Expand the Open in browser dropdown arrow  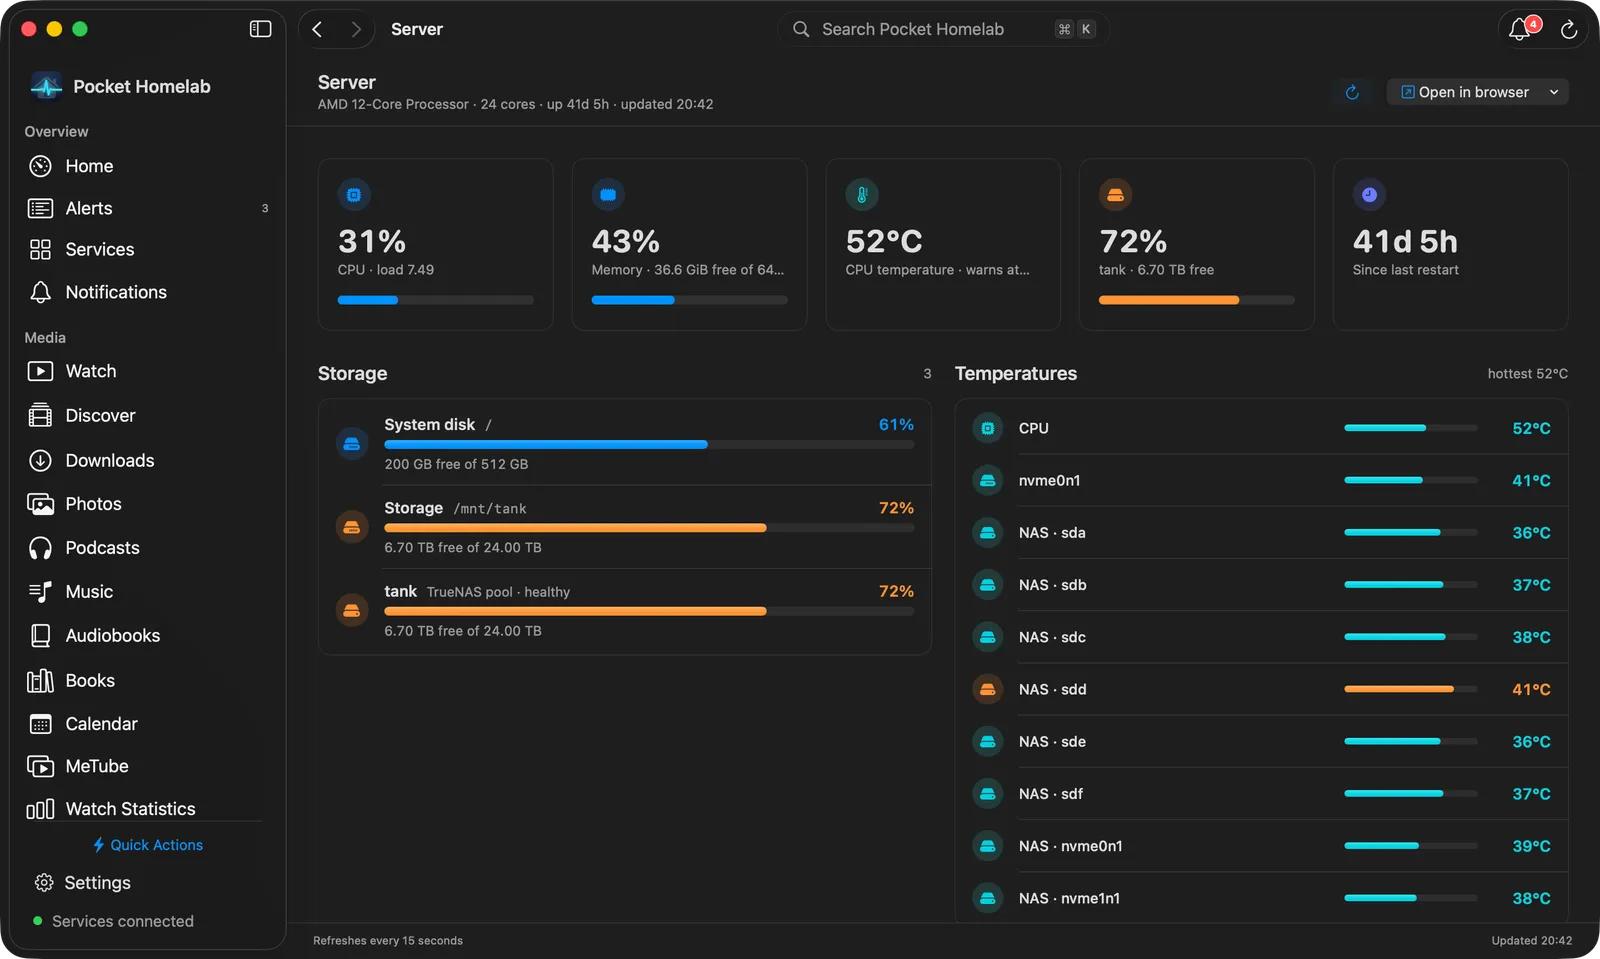(1554, 92)
